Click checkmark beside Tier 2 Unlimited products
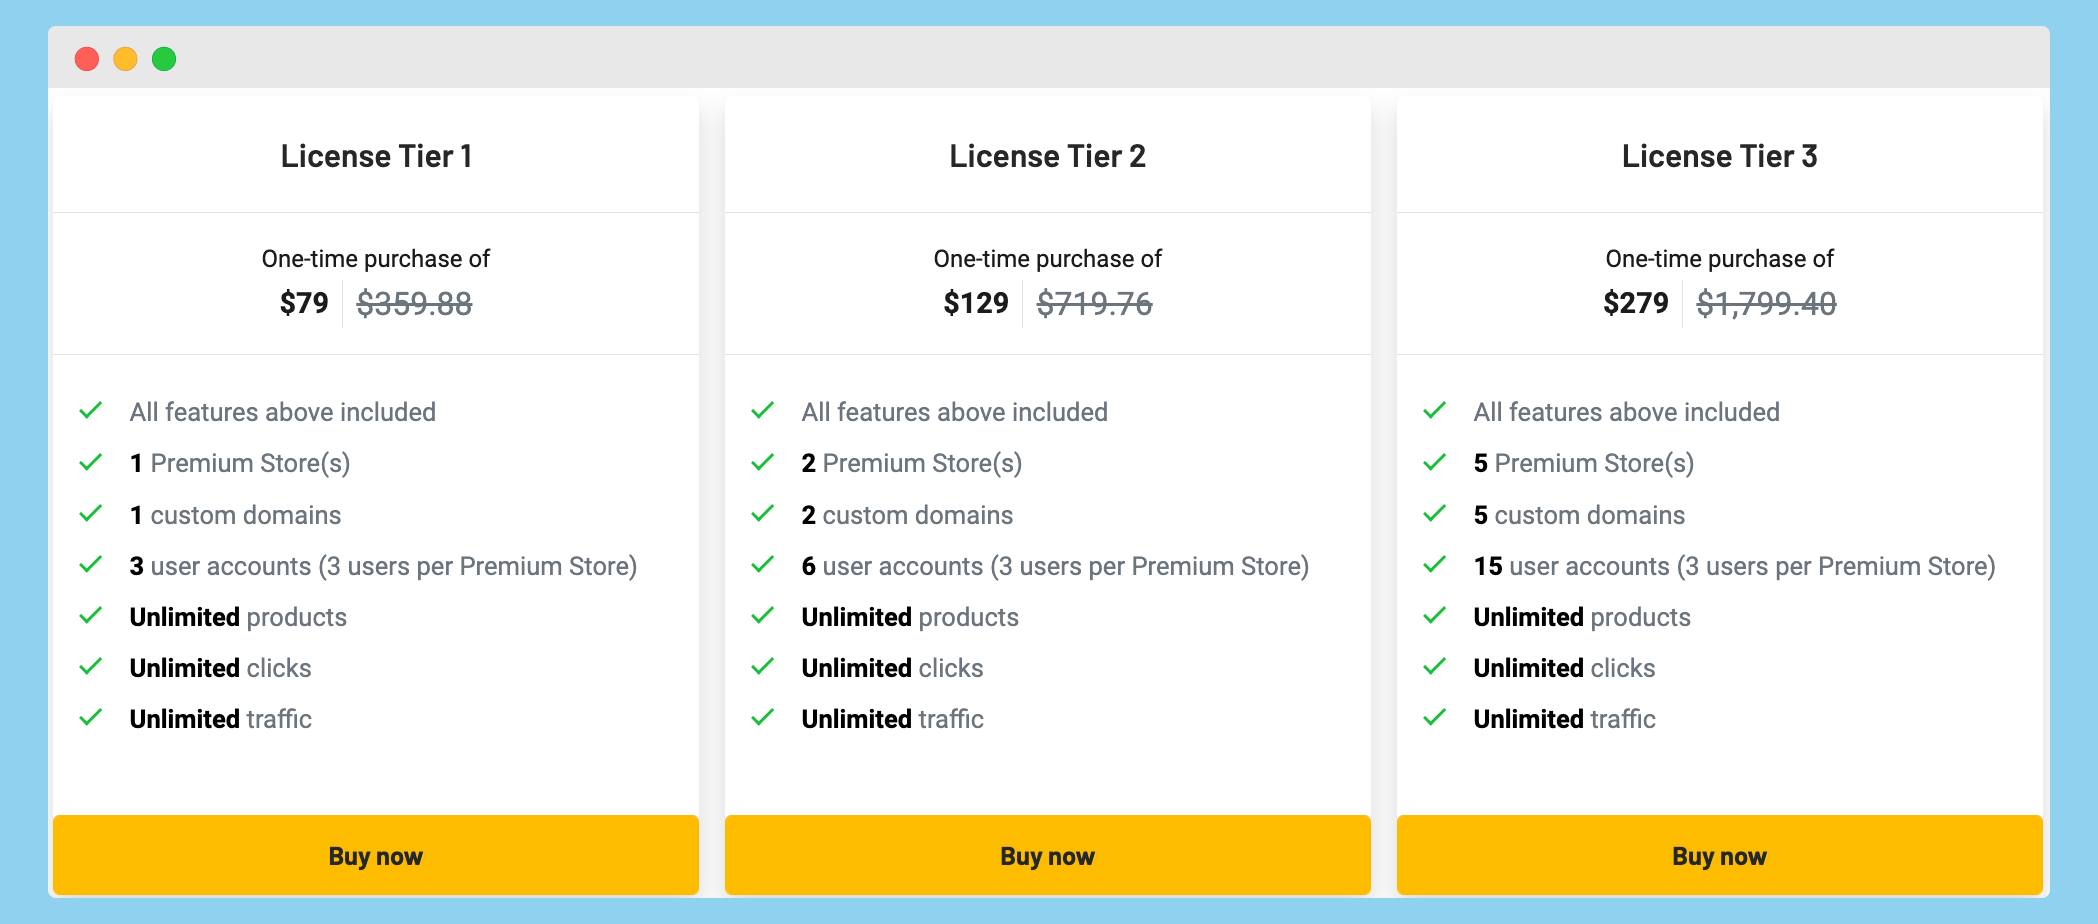This screenshot has height=924, width=2098. (763, 615)
